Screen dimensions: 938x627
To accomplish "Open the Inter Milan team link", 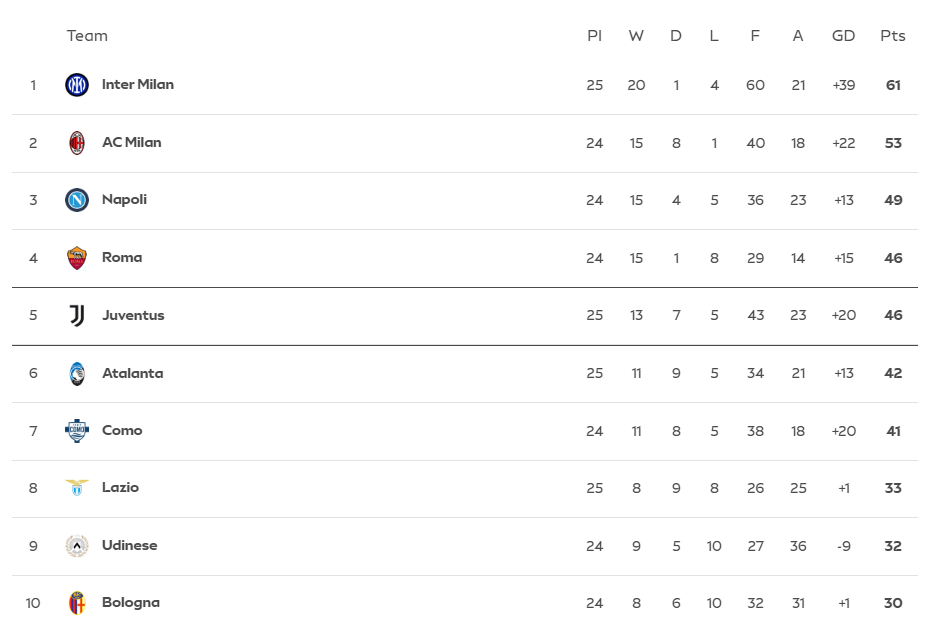I will point(138,85).
